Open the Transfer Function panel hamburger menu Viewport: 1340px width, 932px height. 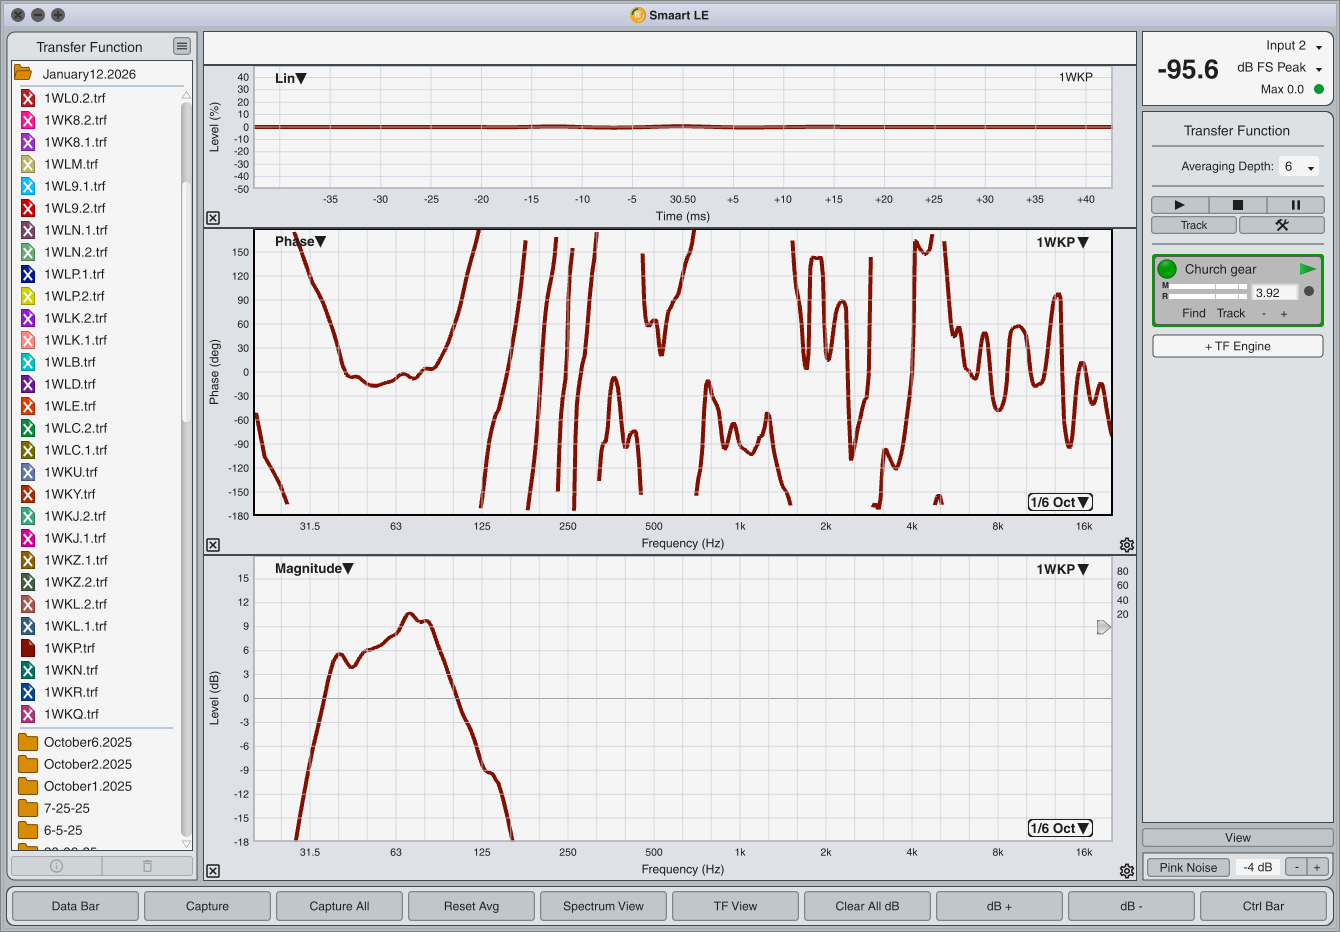(x=181, y=46)
